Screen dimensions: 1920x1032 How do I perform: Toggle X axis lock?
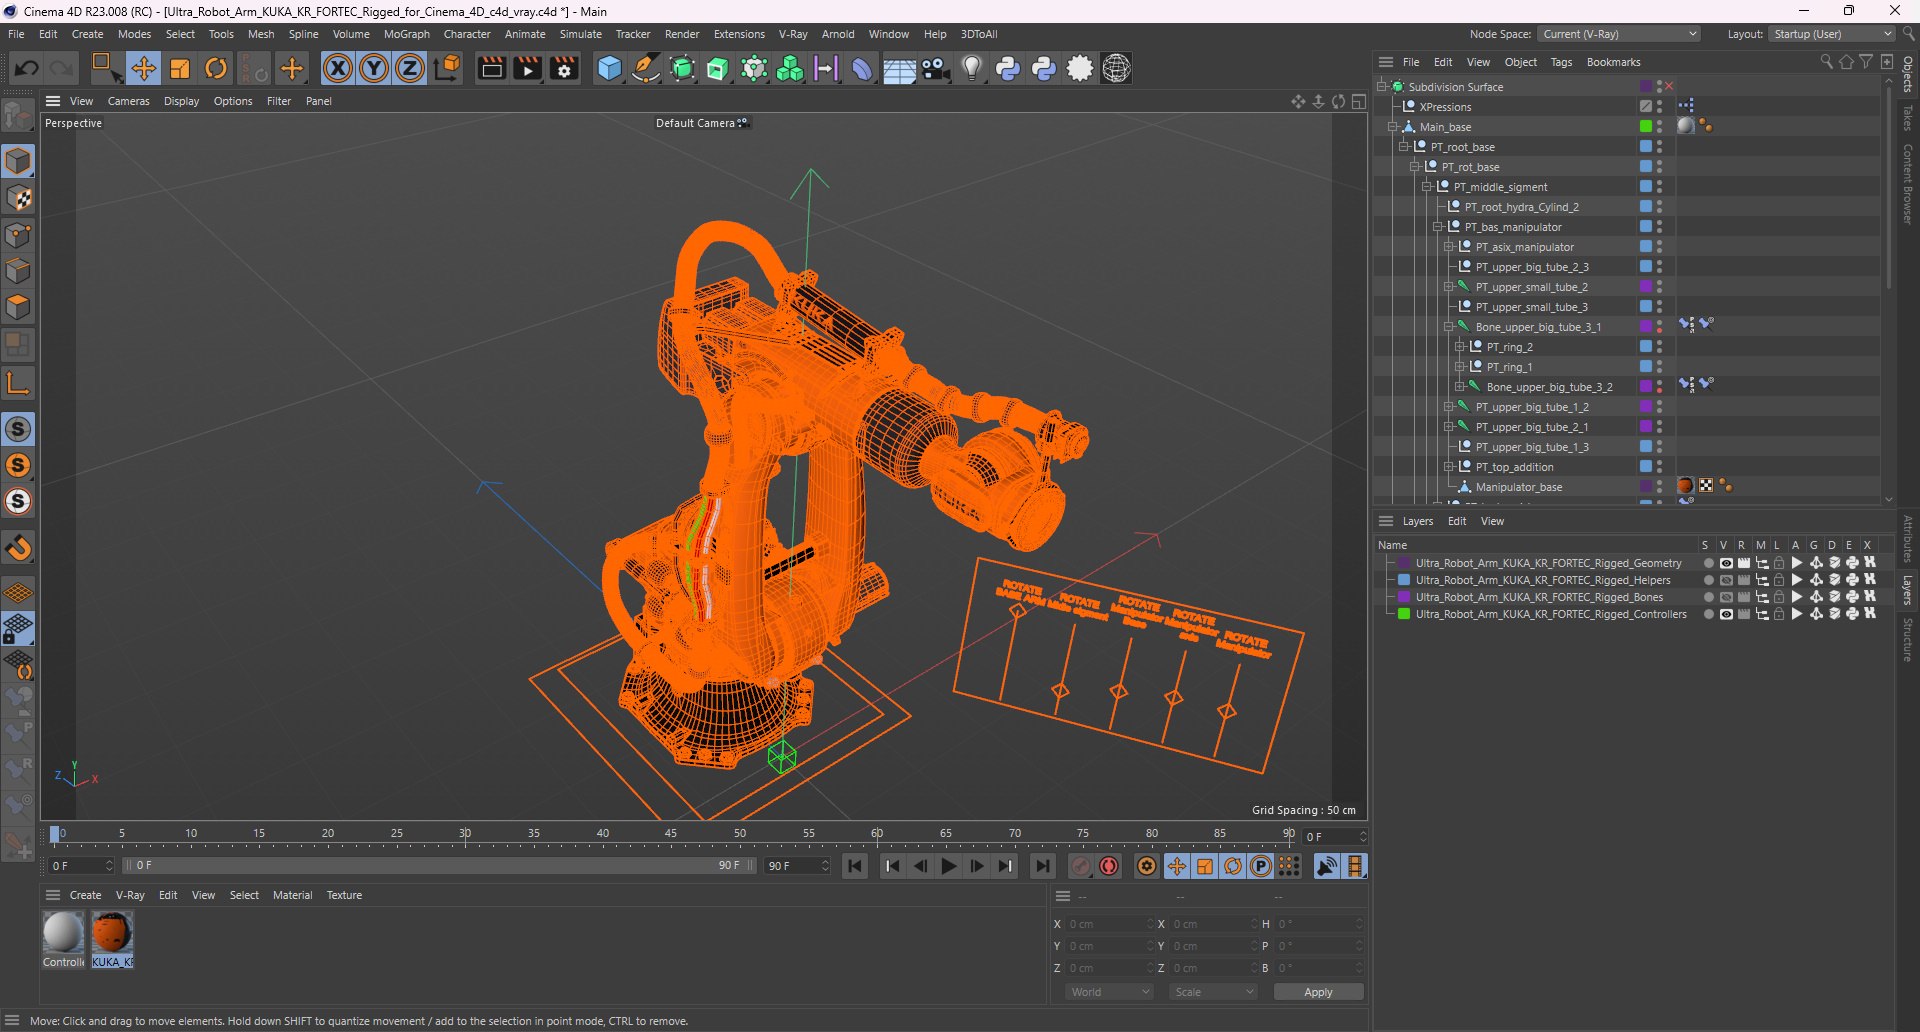tap(338, 68)
